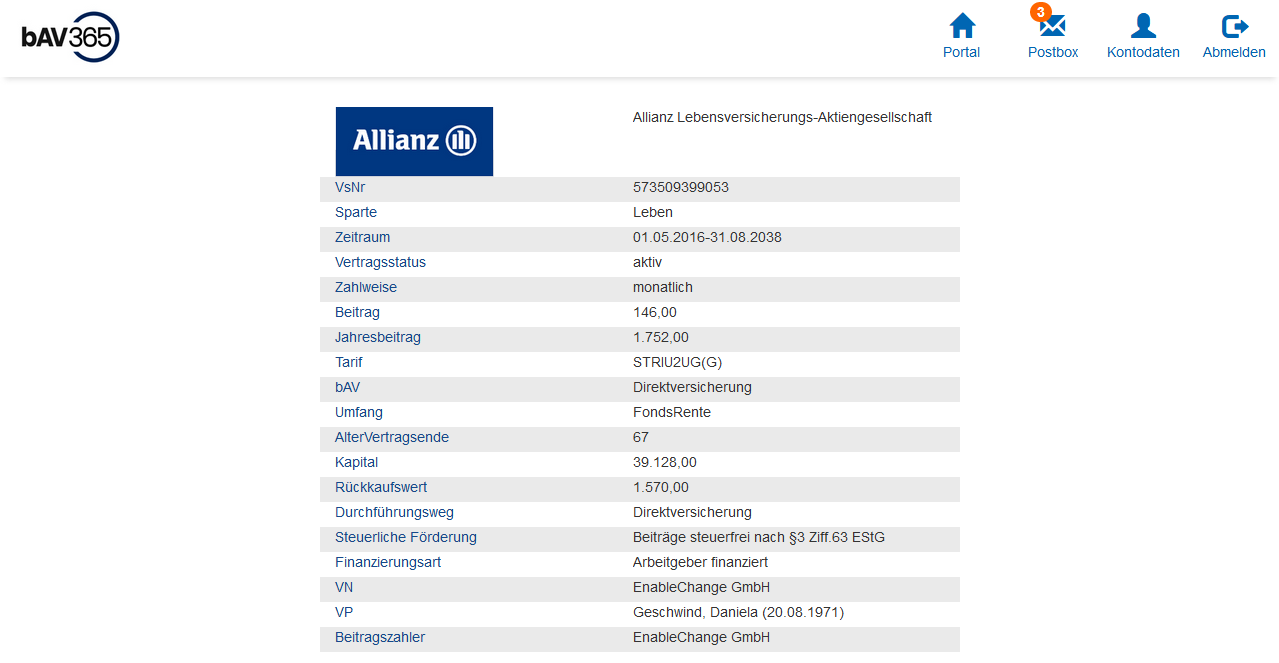The image size is (1279, 663).
Task: Select the value 'Arbeitgeber finanziert'
Action: pyautogui.click(x=701, y=563)
